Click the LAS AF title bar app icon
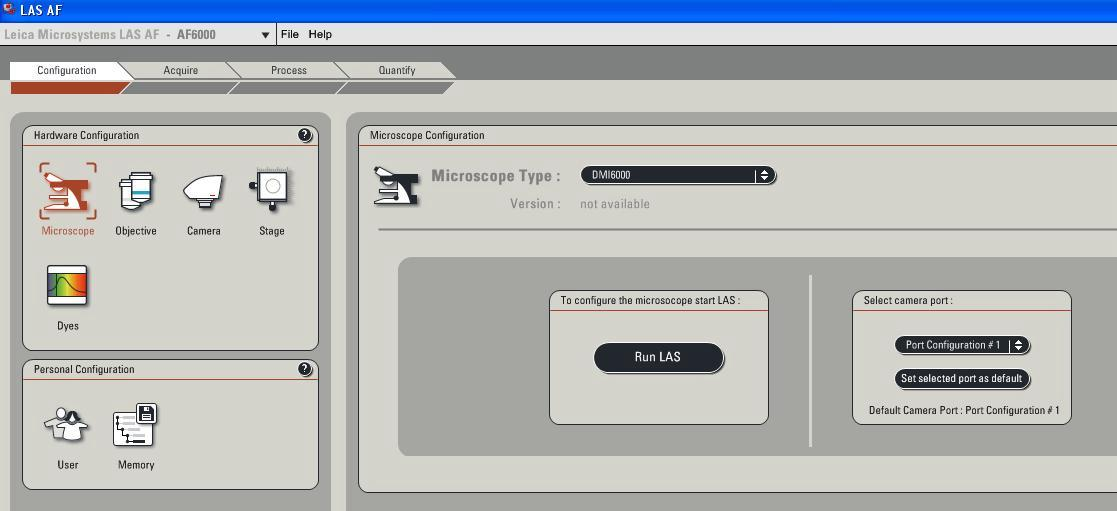 pos(9,10)
